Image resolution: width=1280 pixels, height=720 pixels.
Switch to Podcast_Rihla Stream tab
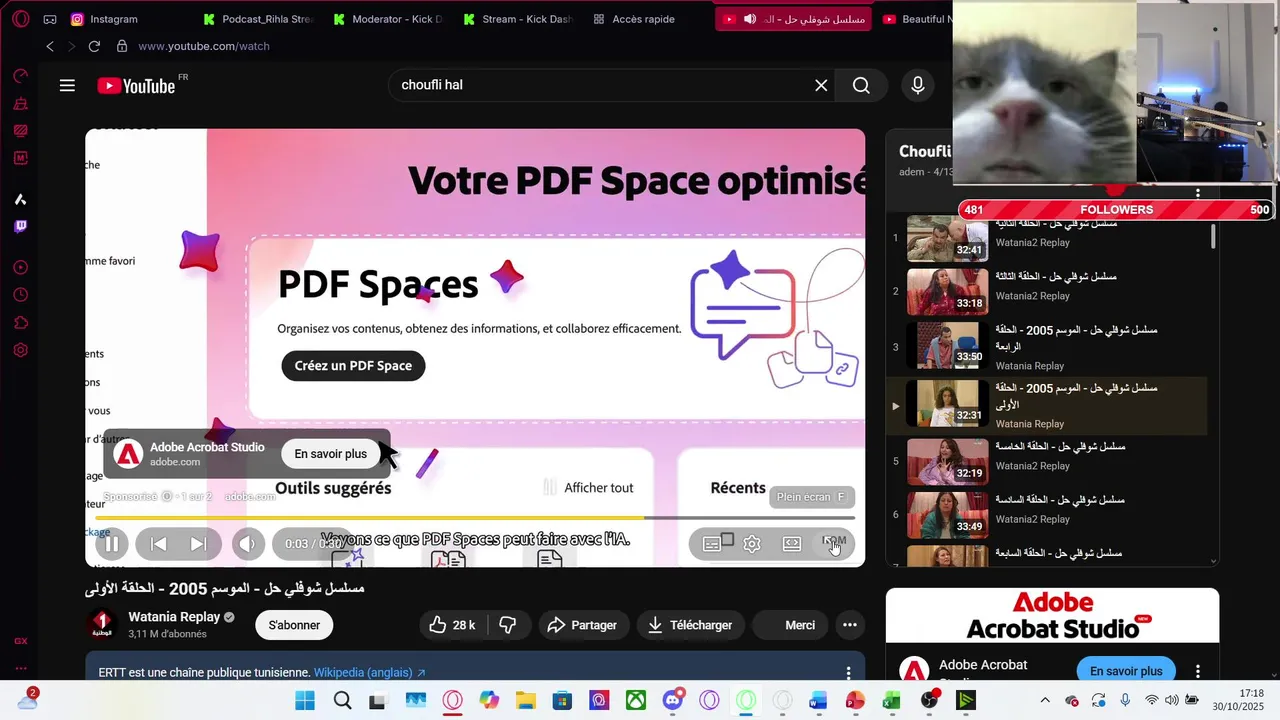point(258,19)
